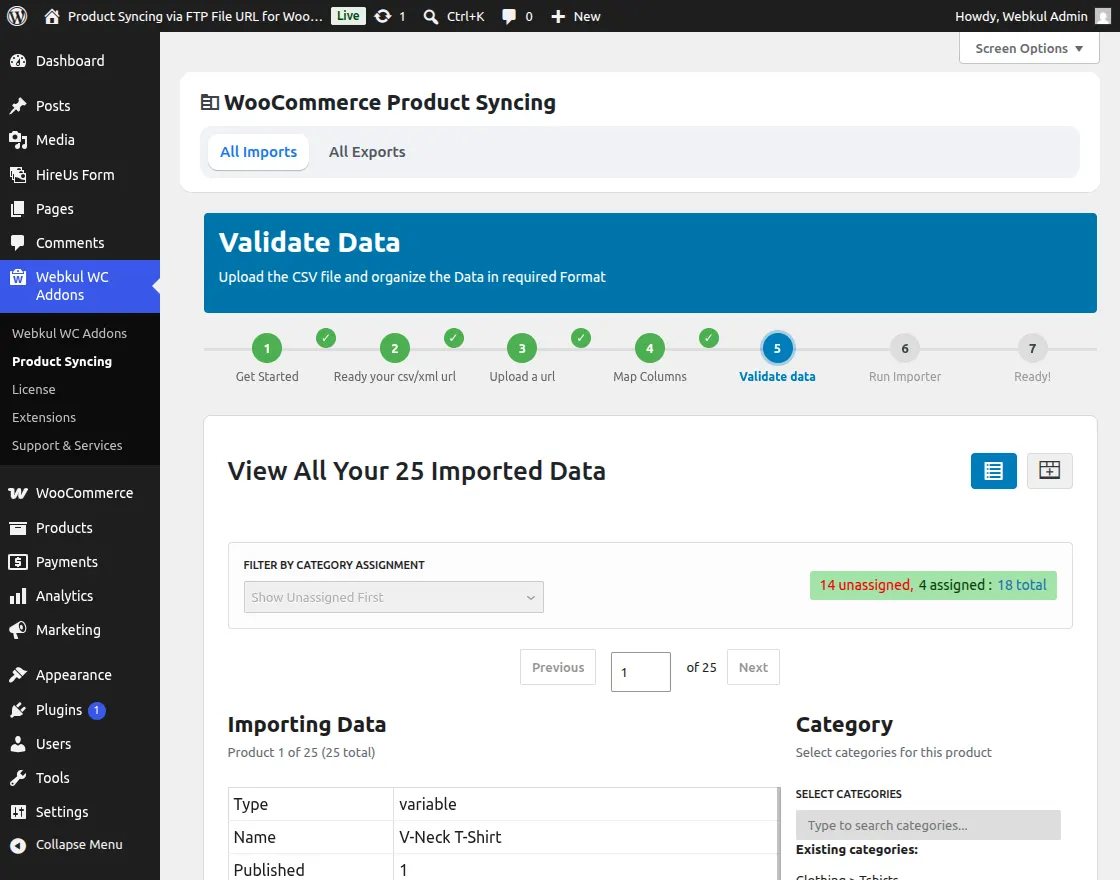Click the Next pagination button
This screenshot has width=1120, height=880.
point(753,667)
